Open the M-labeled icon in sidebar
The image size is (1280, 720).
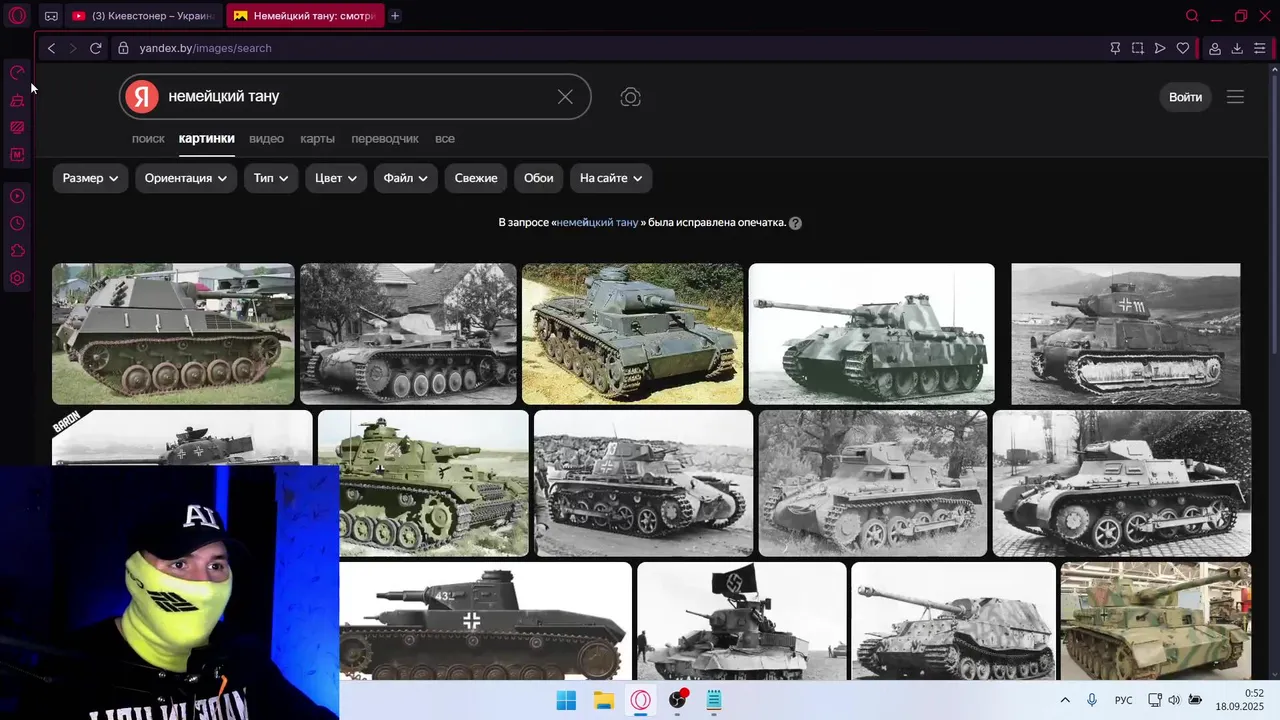pyautogui.click(x=17, y=155)
